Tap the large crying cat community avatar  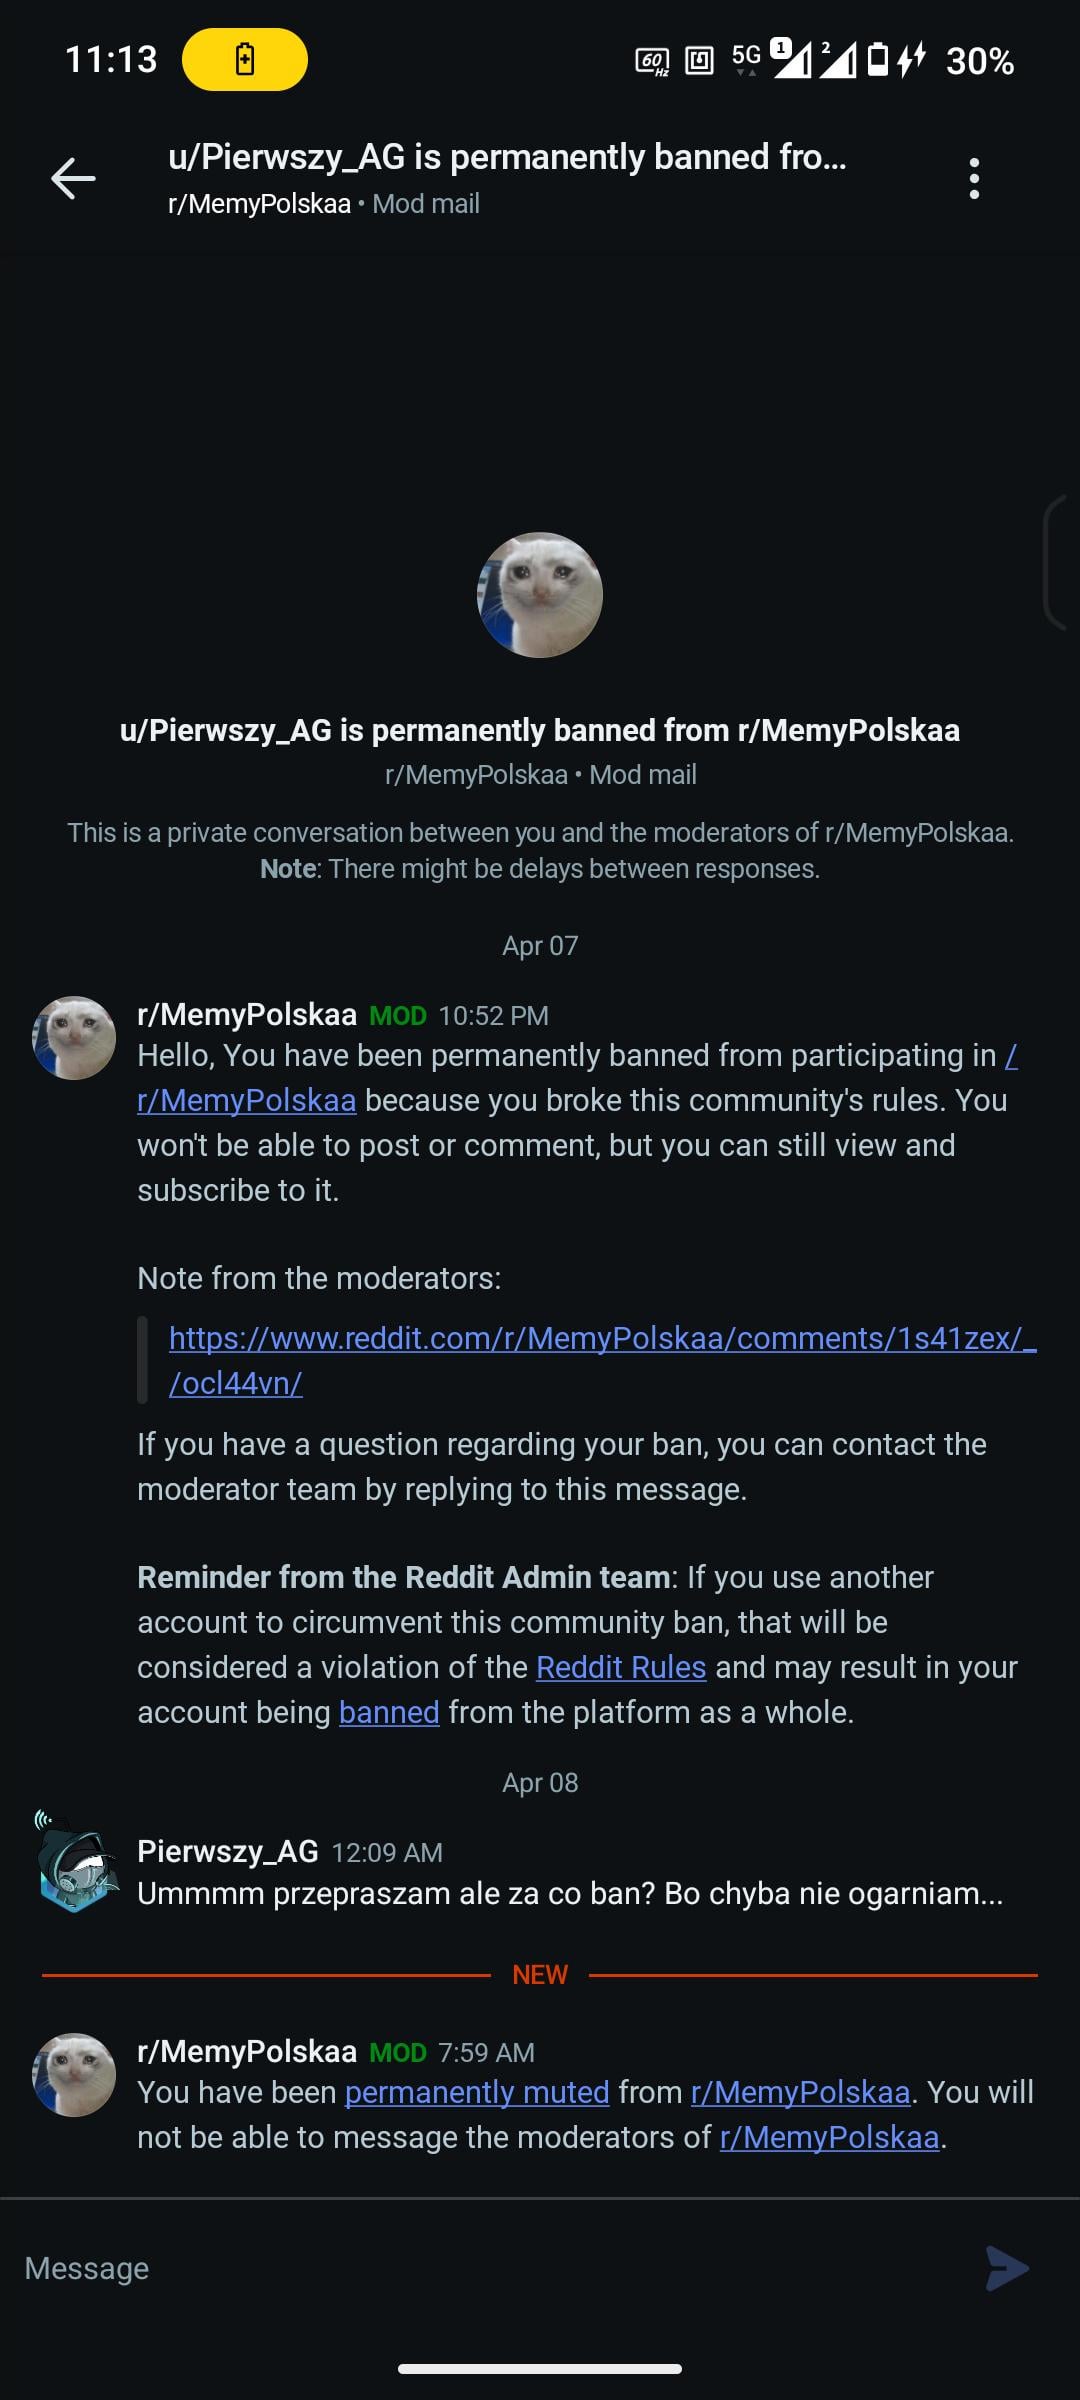(x=540, y=595)
